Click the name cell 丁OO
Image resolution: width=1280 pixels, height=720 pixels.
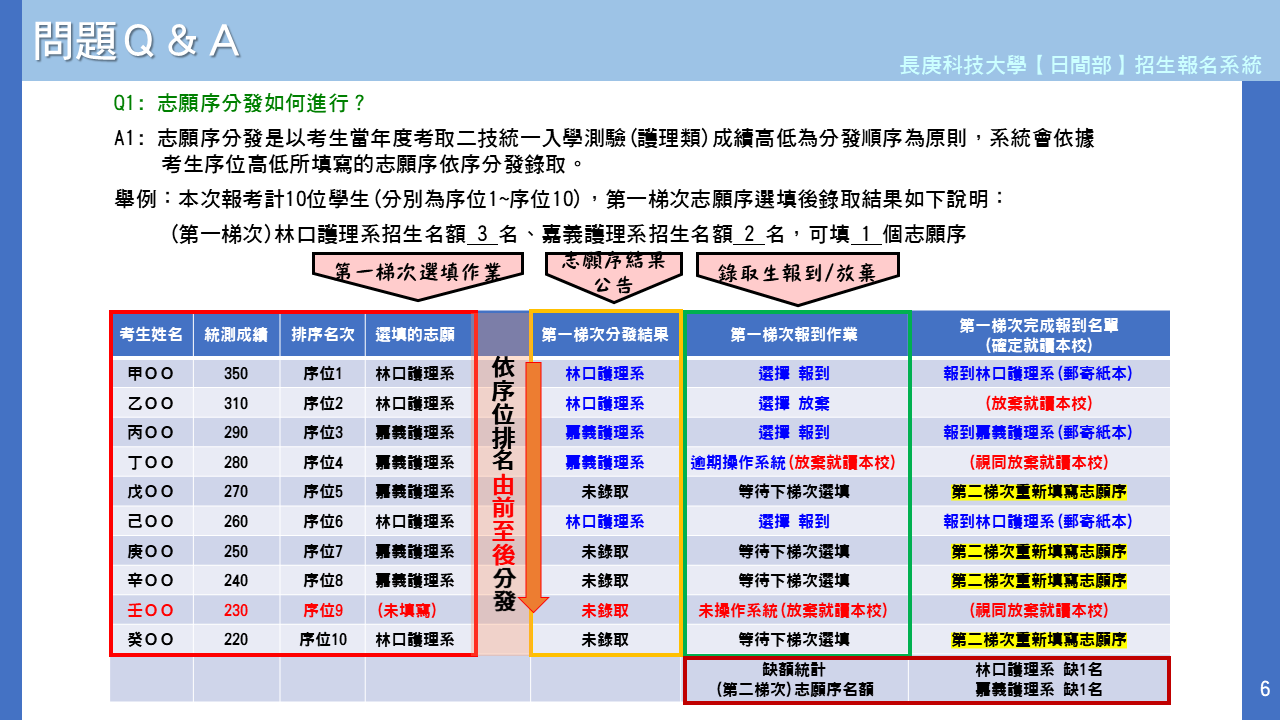[x=151, y=463]
